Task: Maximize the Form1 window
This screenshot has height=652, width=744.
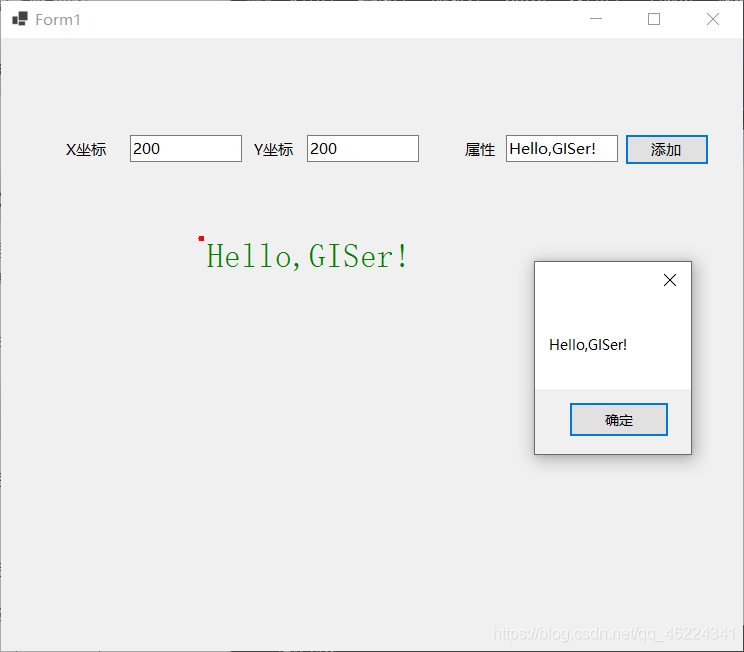Action: pyautogui.click(x=654, y=19)
